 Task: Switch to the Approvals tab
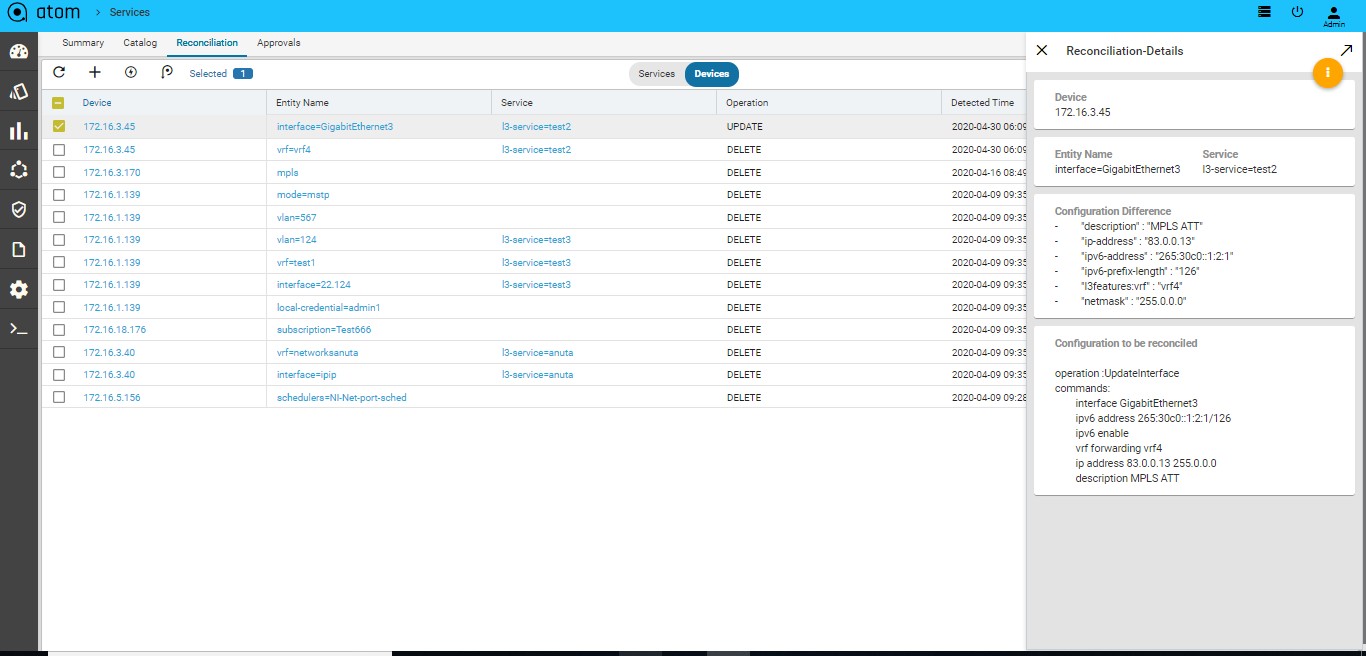pos(279,43)
